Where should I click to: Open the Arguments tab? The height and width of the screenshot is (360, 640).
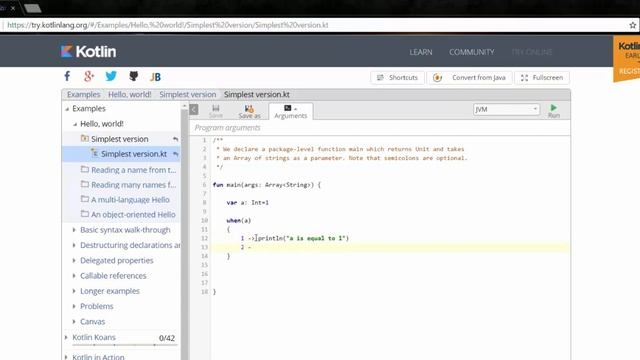pyautogui.click(x=291, y=111)
